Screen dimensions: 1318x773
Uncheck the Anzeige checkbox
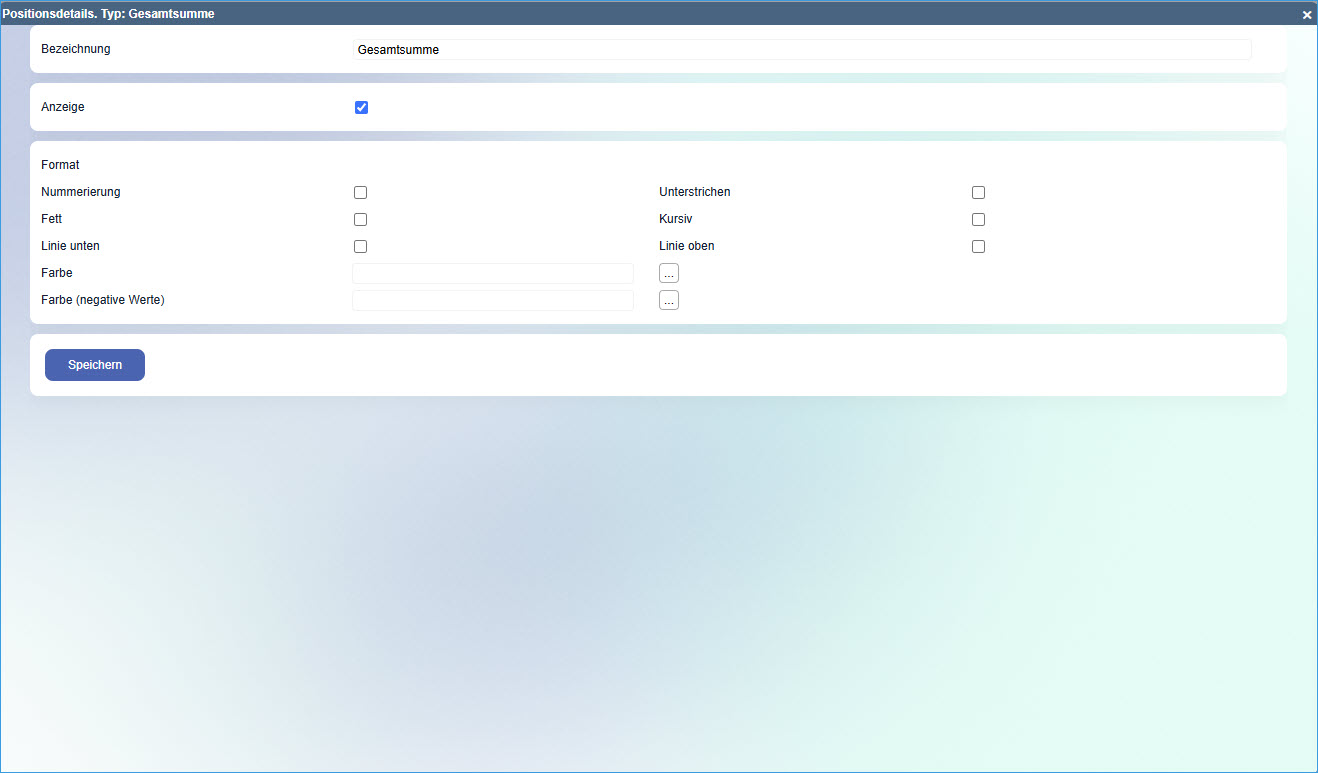[362, 107]
